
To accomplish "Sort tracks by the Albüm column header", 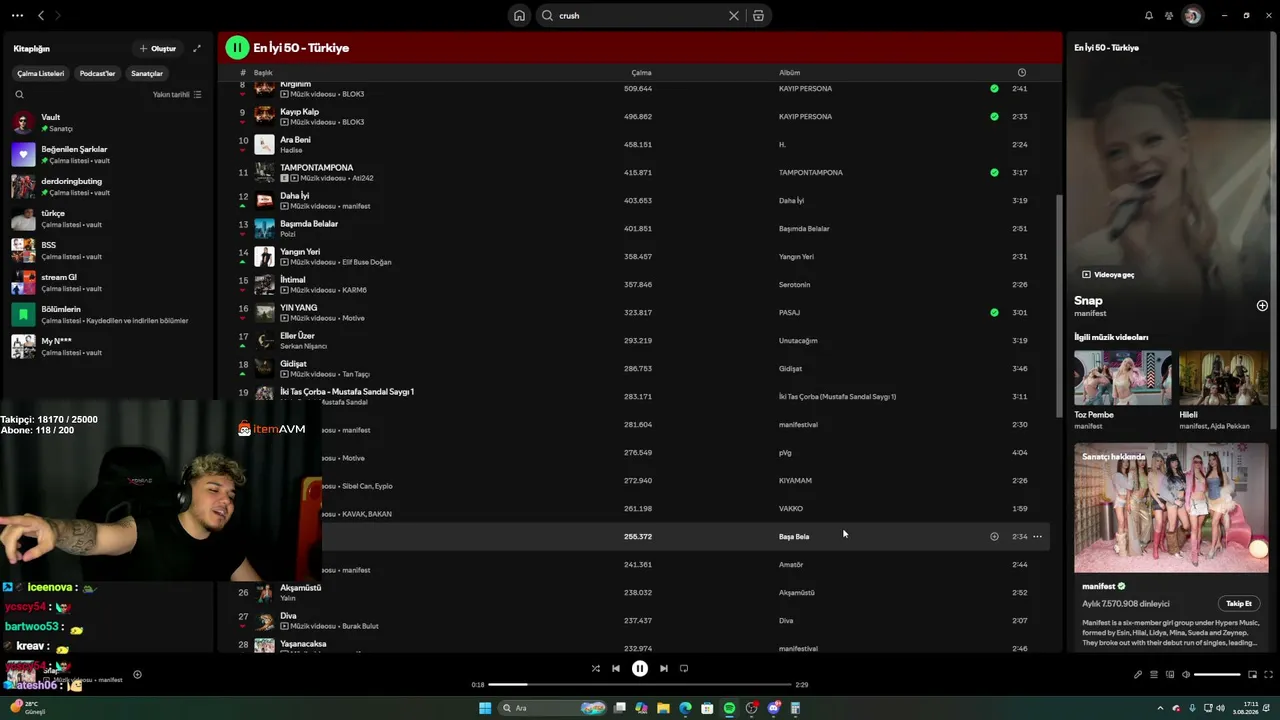I will (790, 73).
